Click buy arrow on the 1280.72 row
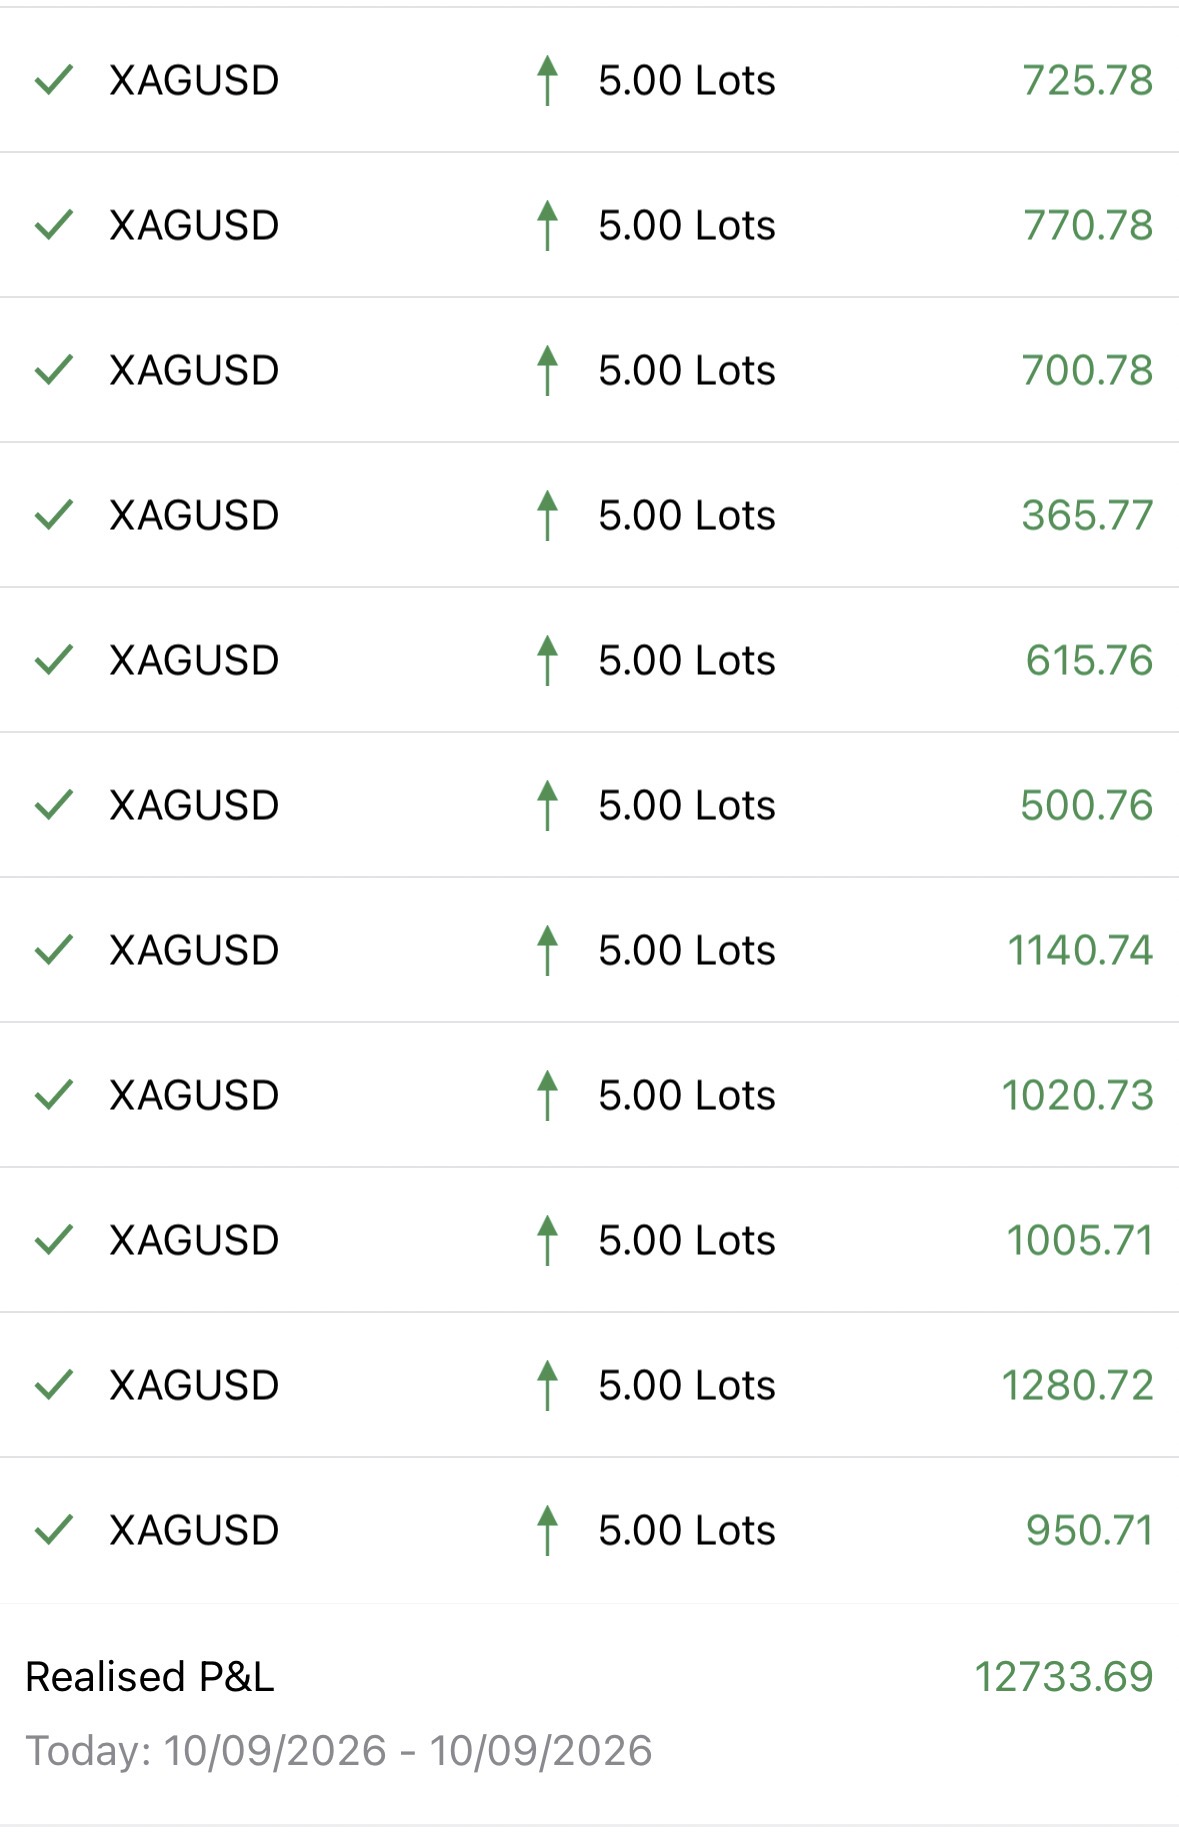The image size is (1179, 1845). coord(547,1385)
